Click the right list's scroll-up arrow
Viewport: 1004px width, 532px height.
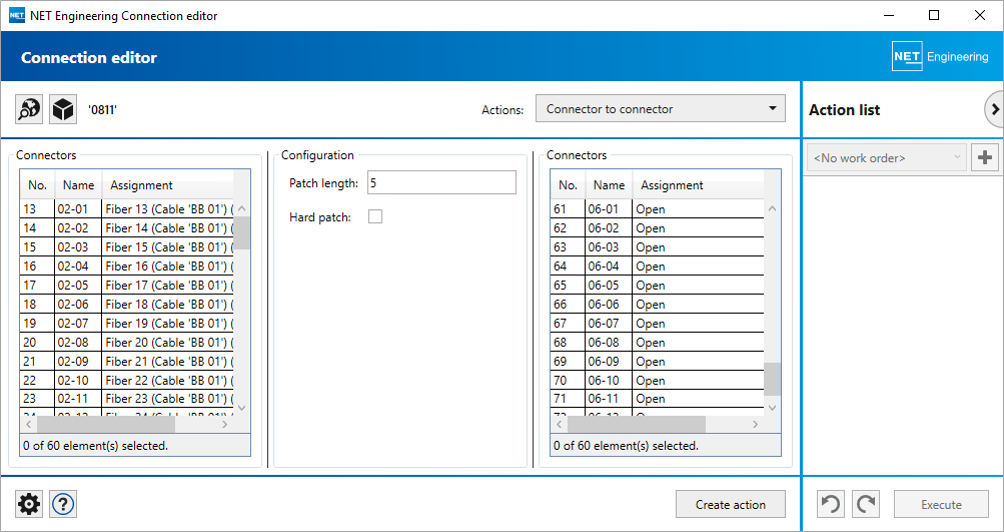(x=772, y=208)
